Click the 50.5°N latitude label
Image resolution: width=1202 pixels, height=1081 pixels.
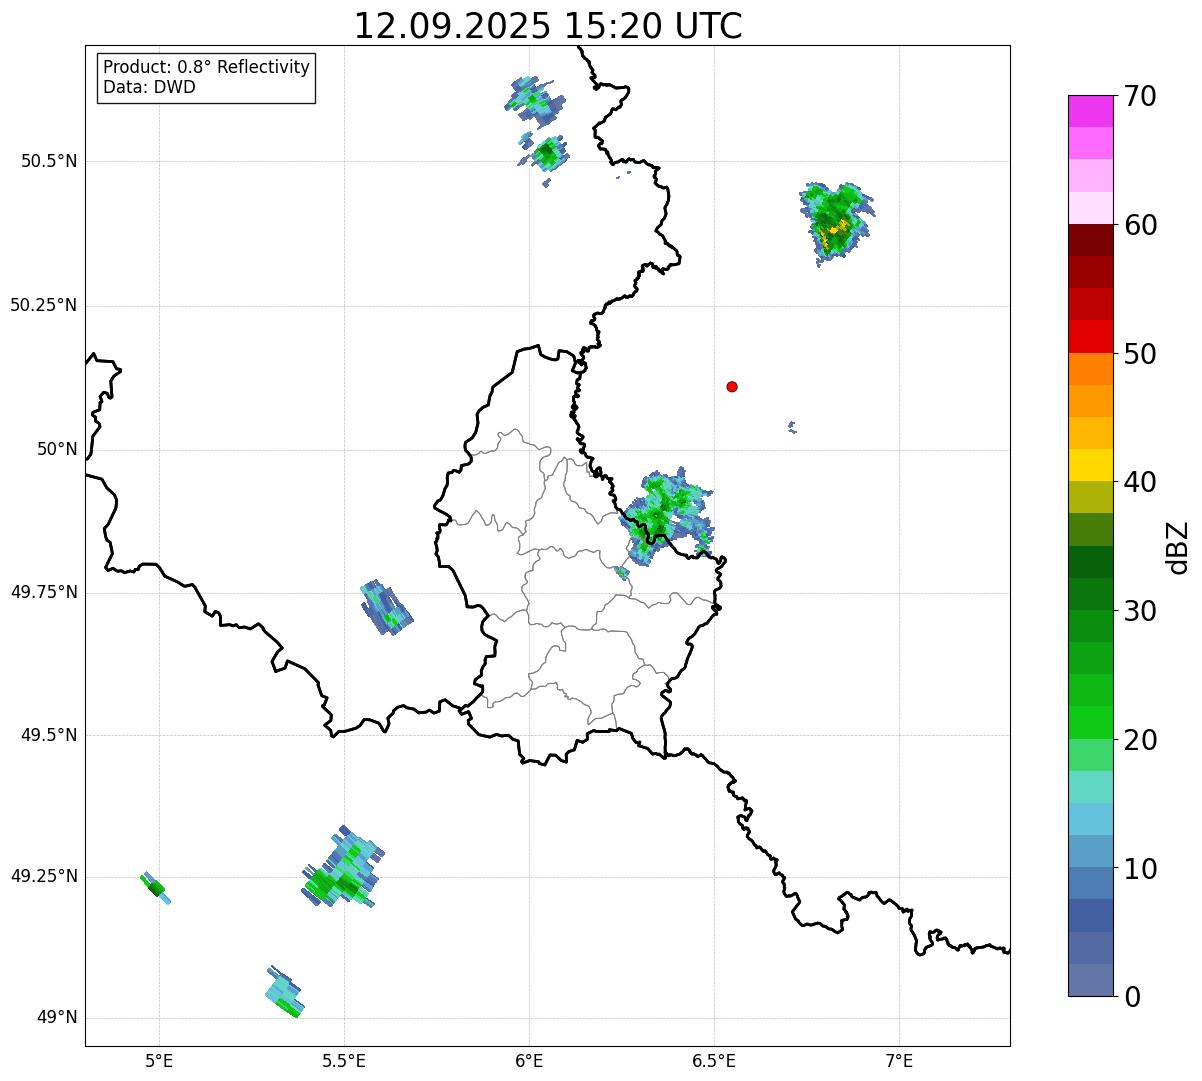48,161
